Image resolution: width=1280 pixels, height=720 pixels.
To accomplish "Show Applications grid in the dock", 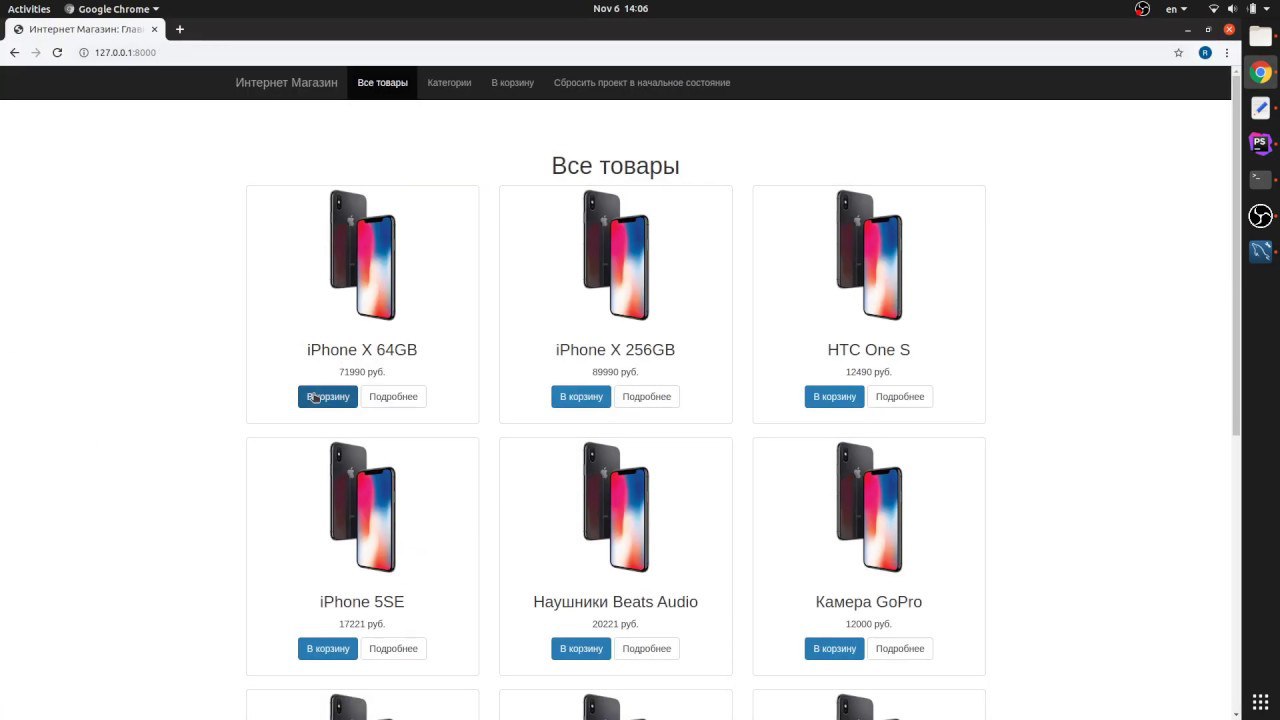I will (1260, 701).
